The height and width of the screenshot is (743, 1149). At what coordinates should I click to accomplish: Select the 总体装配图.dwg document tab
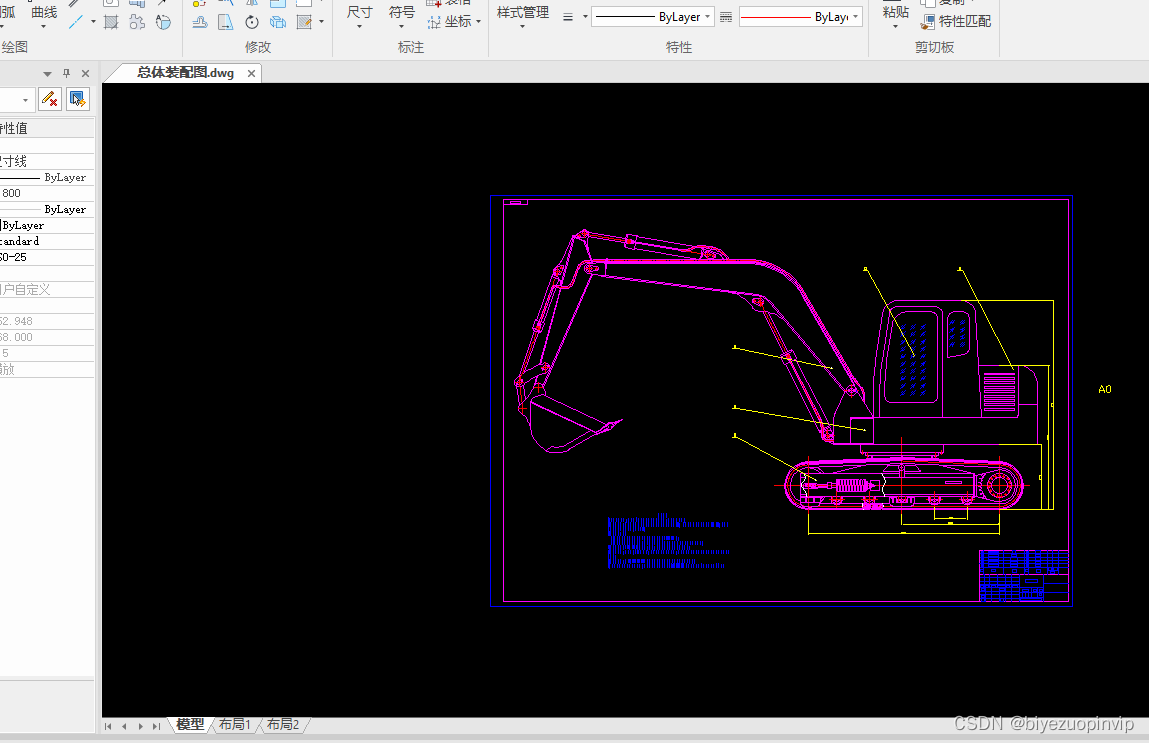[185, 73]
